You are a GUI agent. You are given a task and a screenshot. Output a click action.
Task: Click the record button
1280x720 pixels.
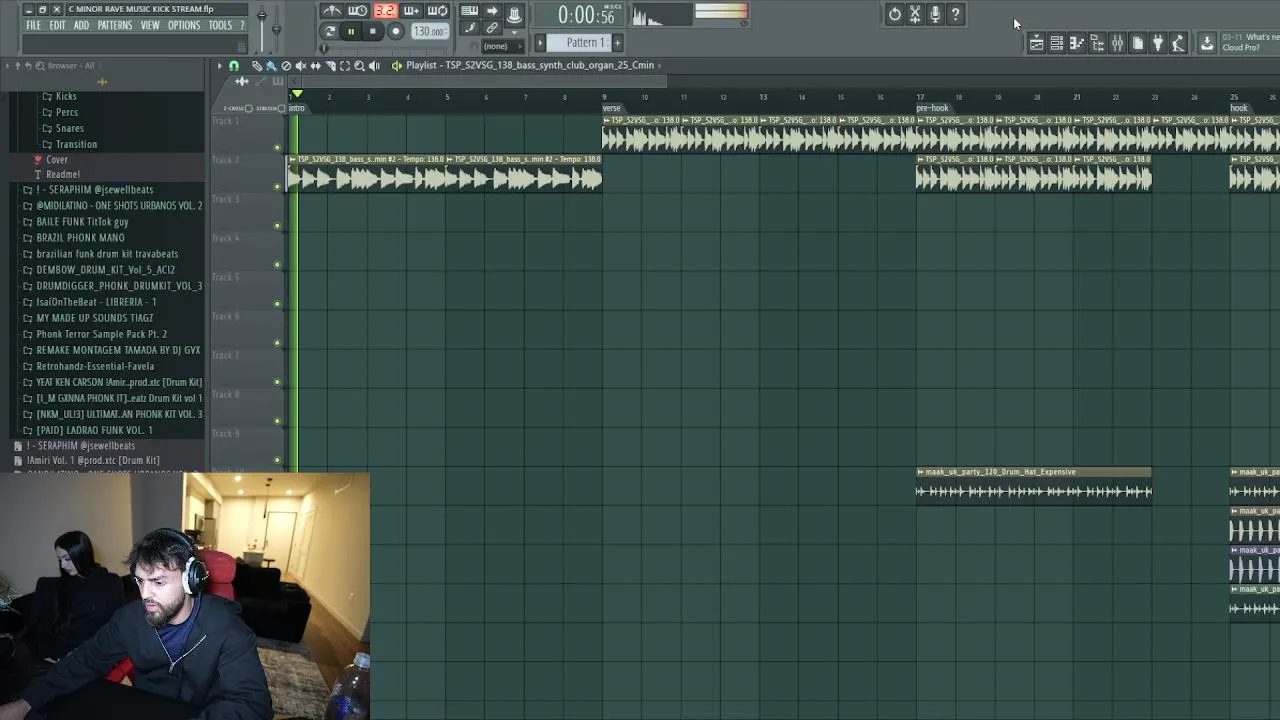(x=395, y=31)
